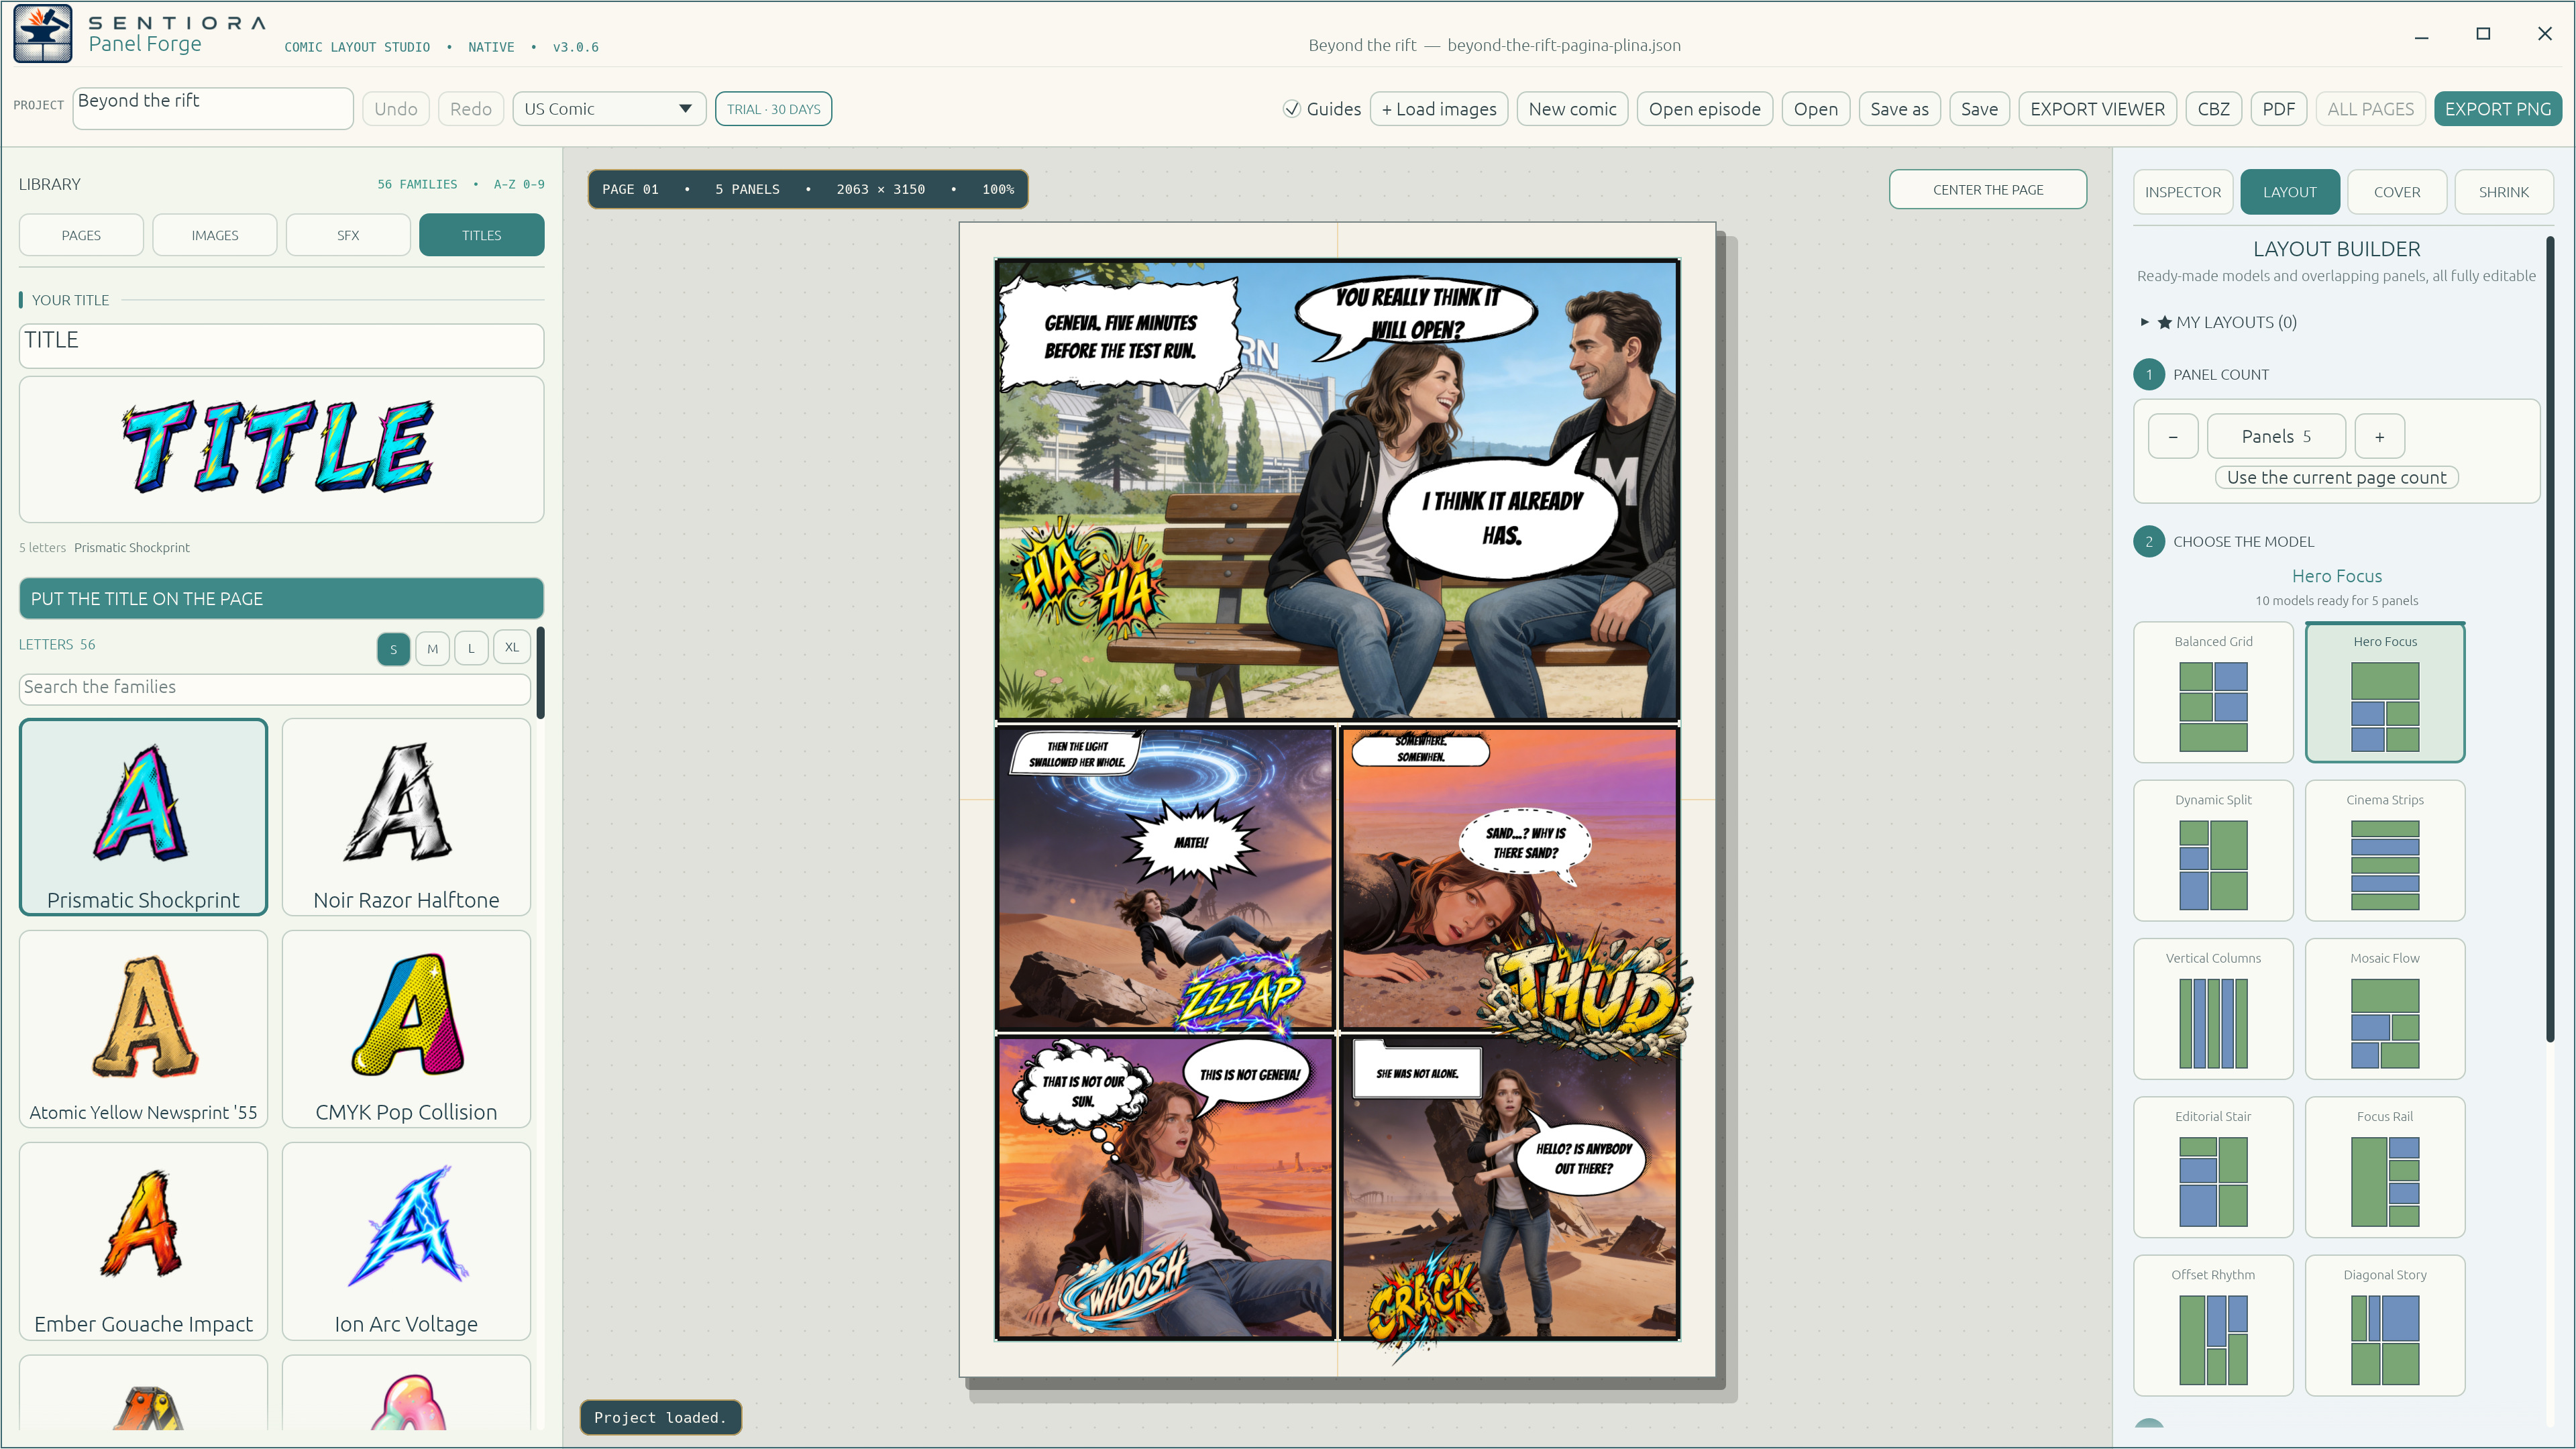This screenshot has width=2576, height=1449.
Task: Click the Sentiora Panel Forge logo icon
Action: [x=42, y=34]
